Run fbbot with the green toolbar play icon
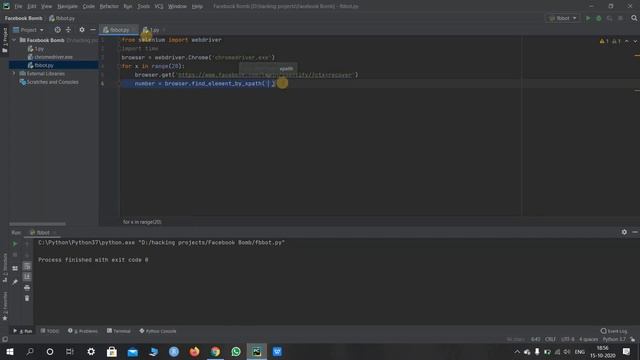This screenshot has height=360, width=640. [x=588, y=18]
